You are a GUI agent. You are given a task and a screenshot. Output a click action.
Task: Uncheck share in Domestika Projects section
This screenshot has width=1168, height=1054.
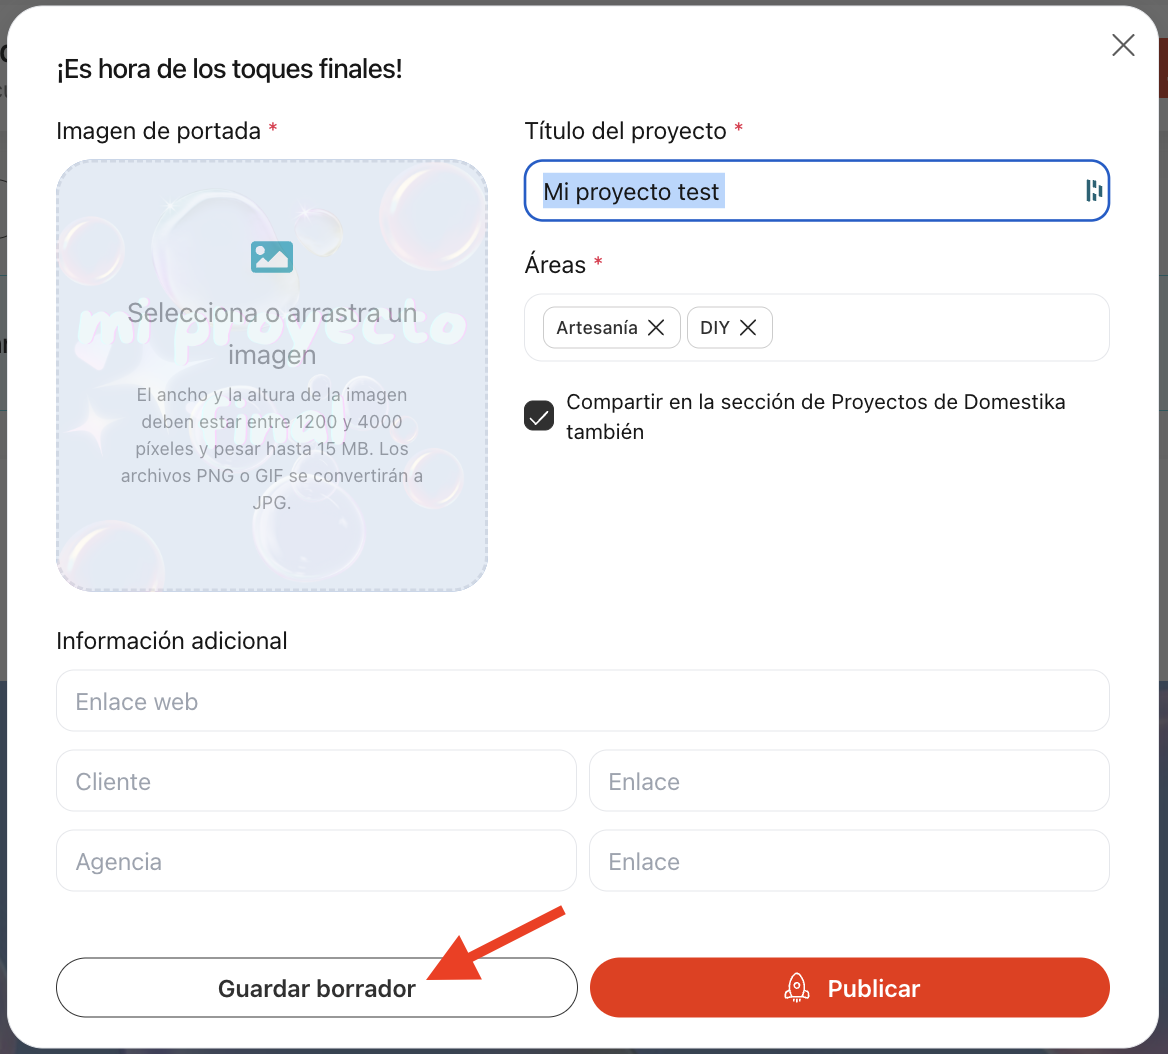pyautogui.click(x=539, y=416)
